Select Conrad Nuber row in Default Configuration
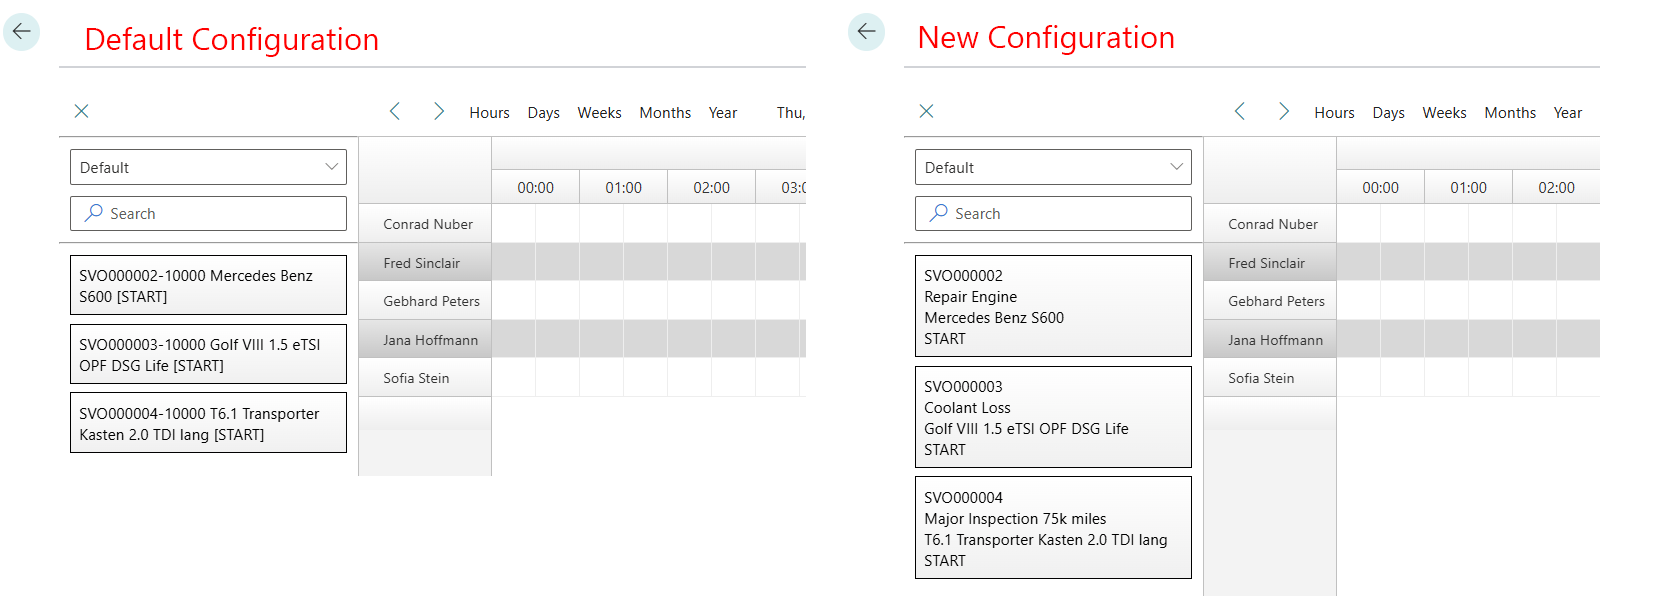Image resolution: width=1672 pixels, height=596 pixels. [x=425, y=224]
